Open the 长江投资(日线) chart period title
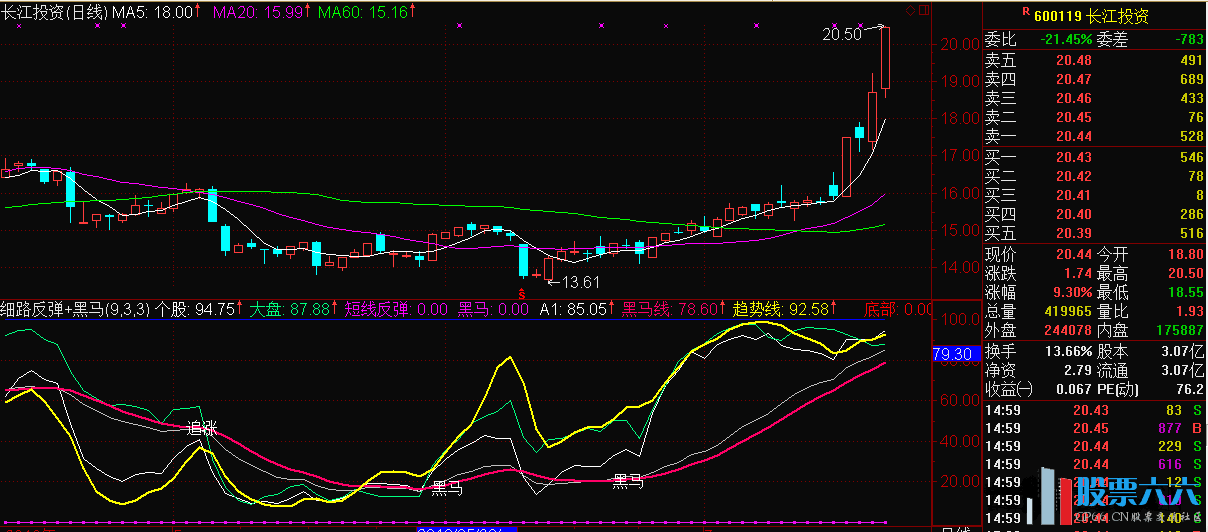Screen dimensions: 1208x532 pyautogui.click(x=53, y=10)
